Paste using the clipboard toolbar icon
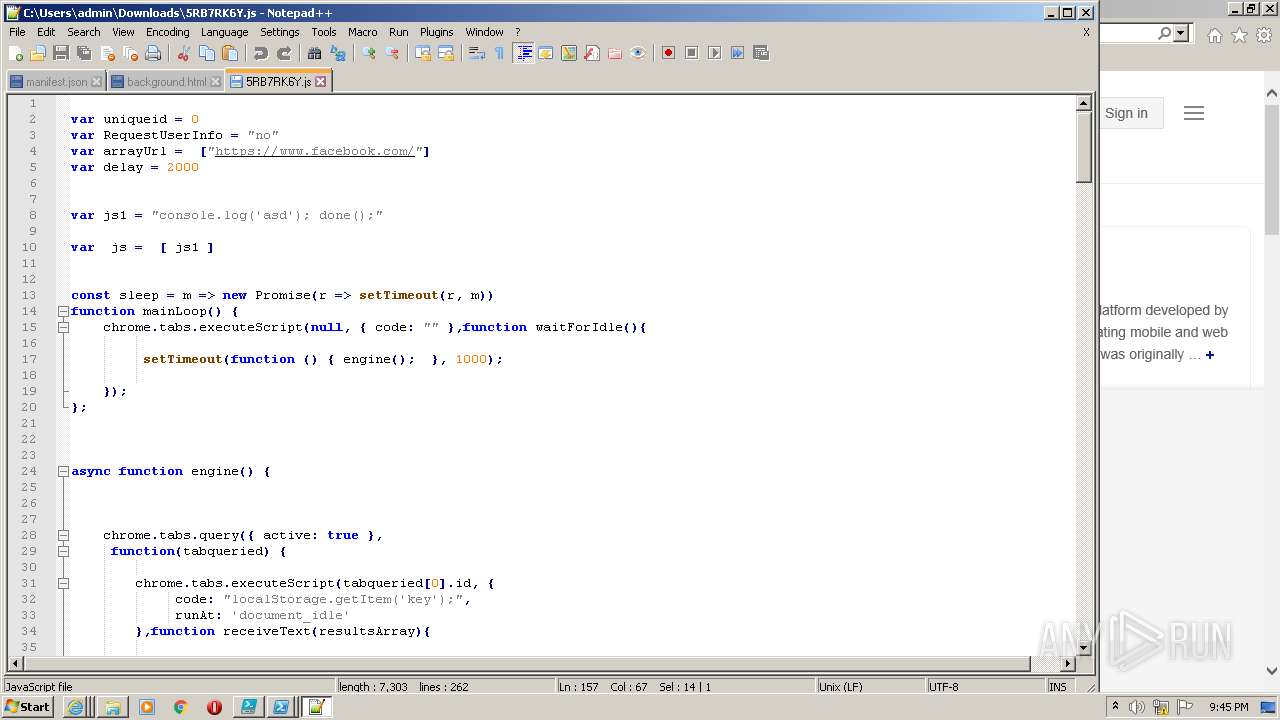Image resolution: width=1280 pixels, height=720 pixels. 230,53
